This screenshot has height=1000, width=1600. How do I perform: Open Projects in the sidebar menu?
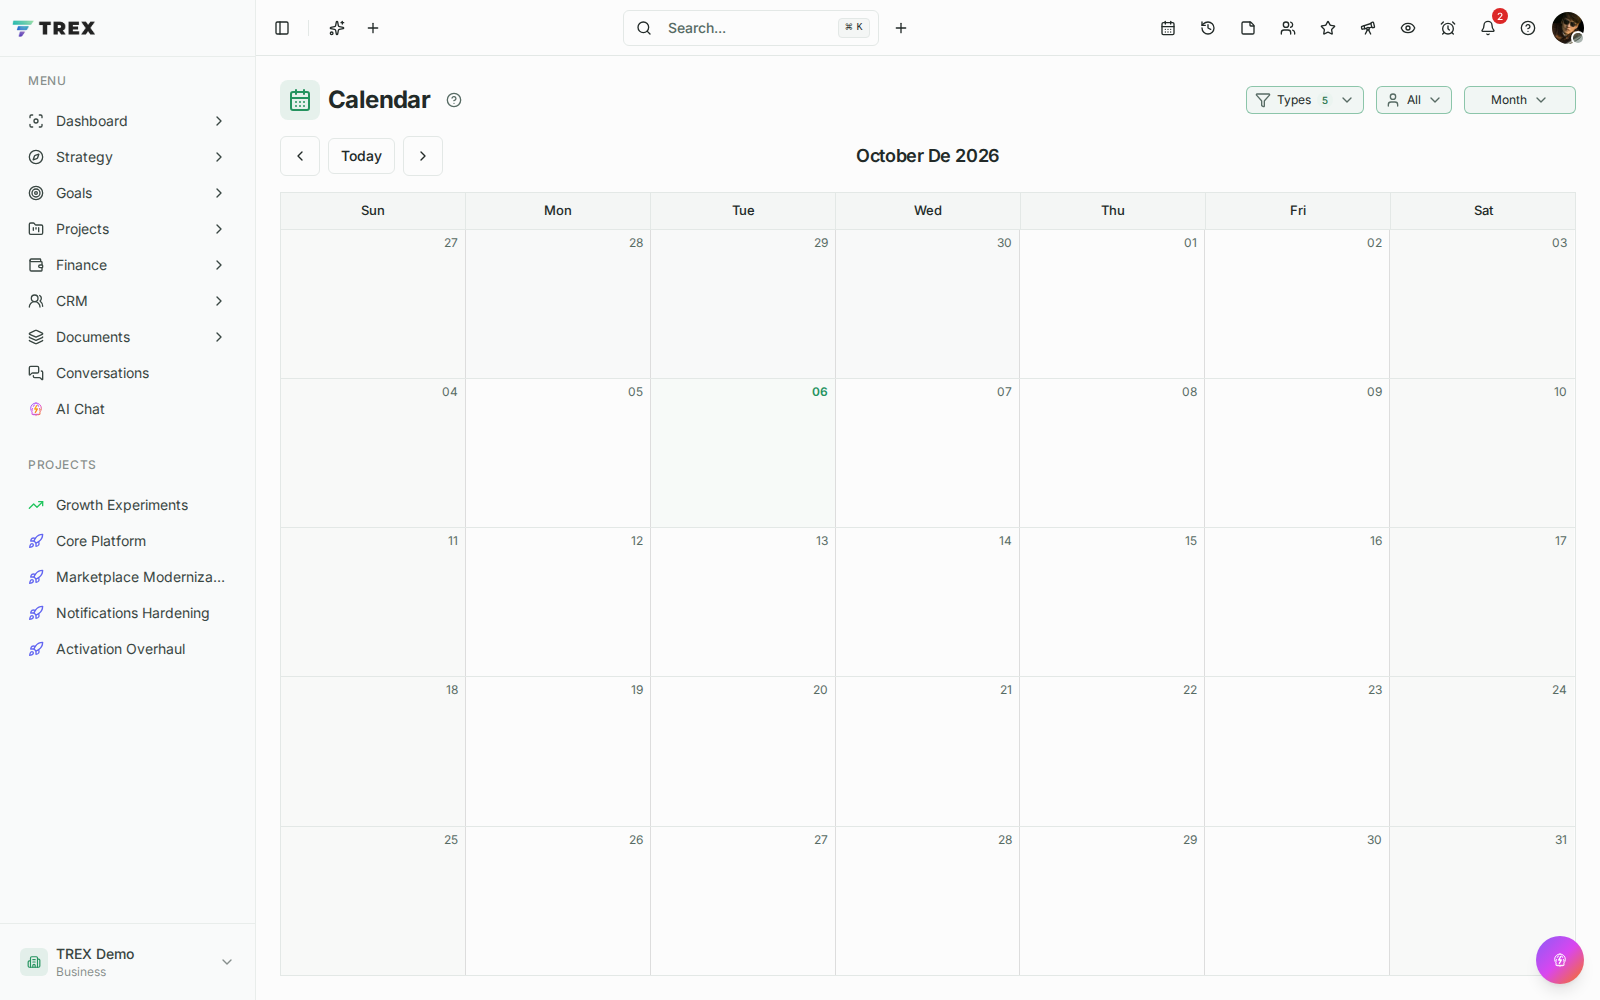point(127,229)
